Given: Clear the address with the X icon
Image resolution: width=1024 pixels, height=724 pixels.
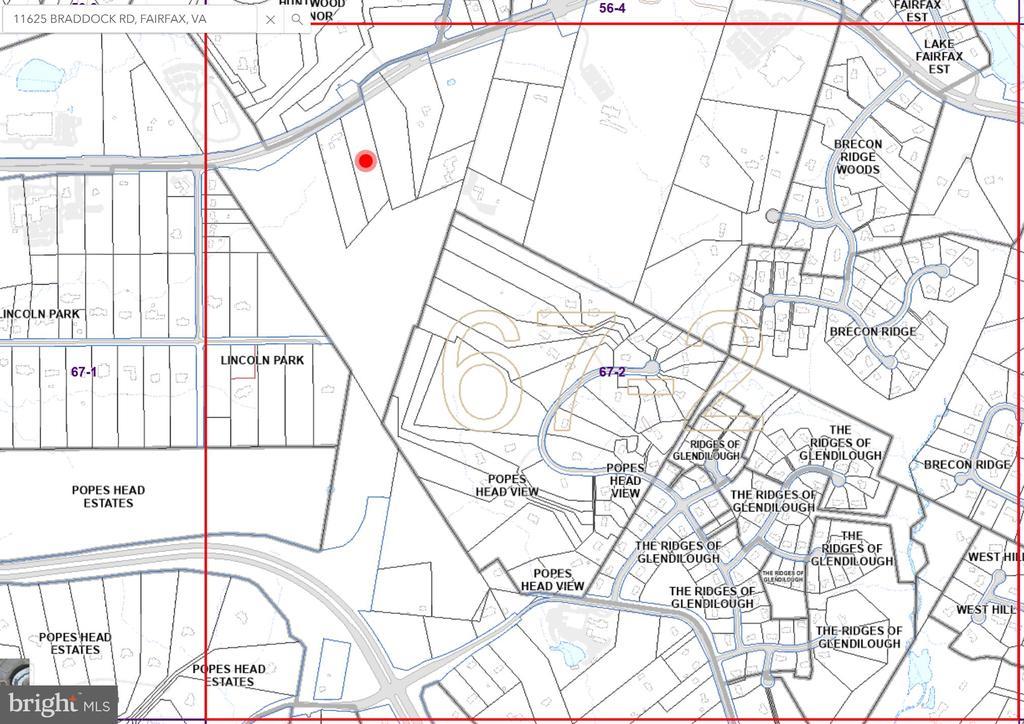Looking at the screenshot, I should click(x=270, y=19).
